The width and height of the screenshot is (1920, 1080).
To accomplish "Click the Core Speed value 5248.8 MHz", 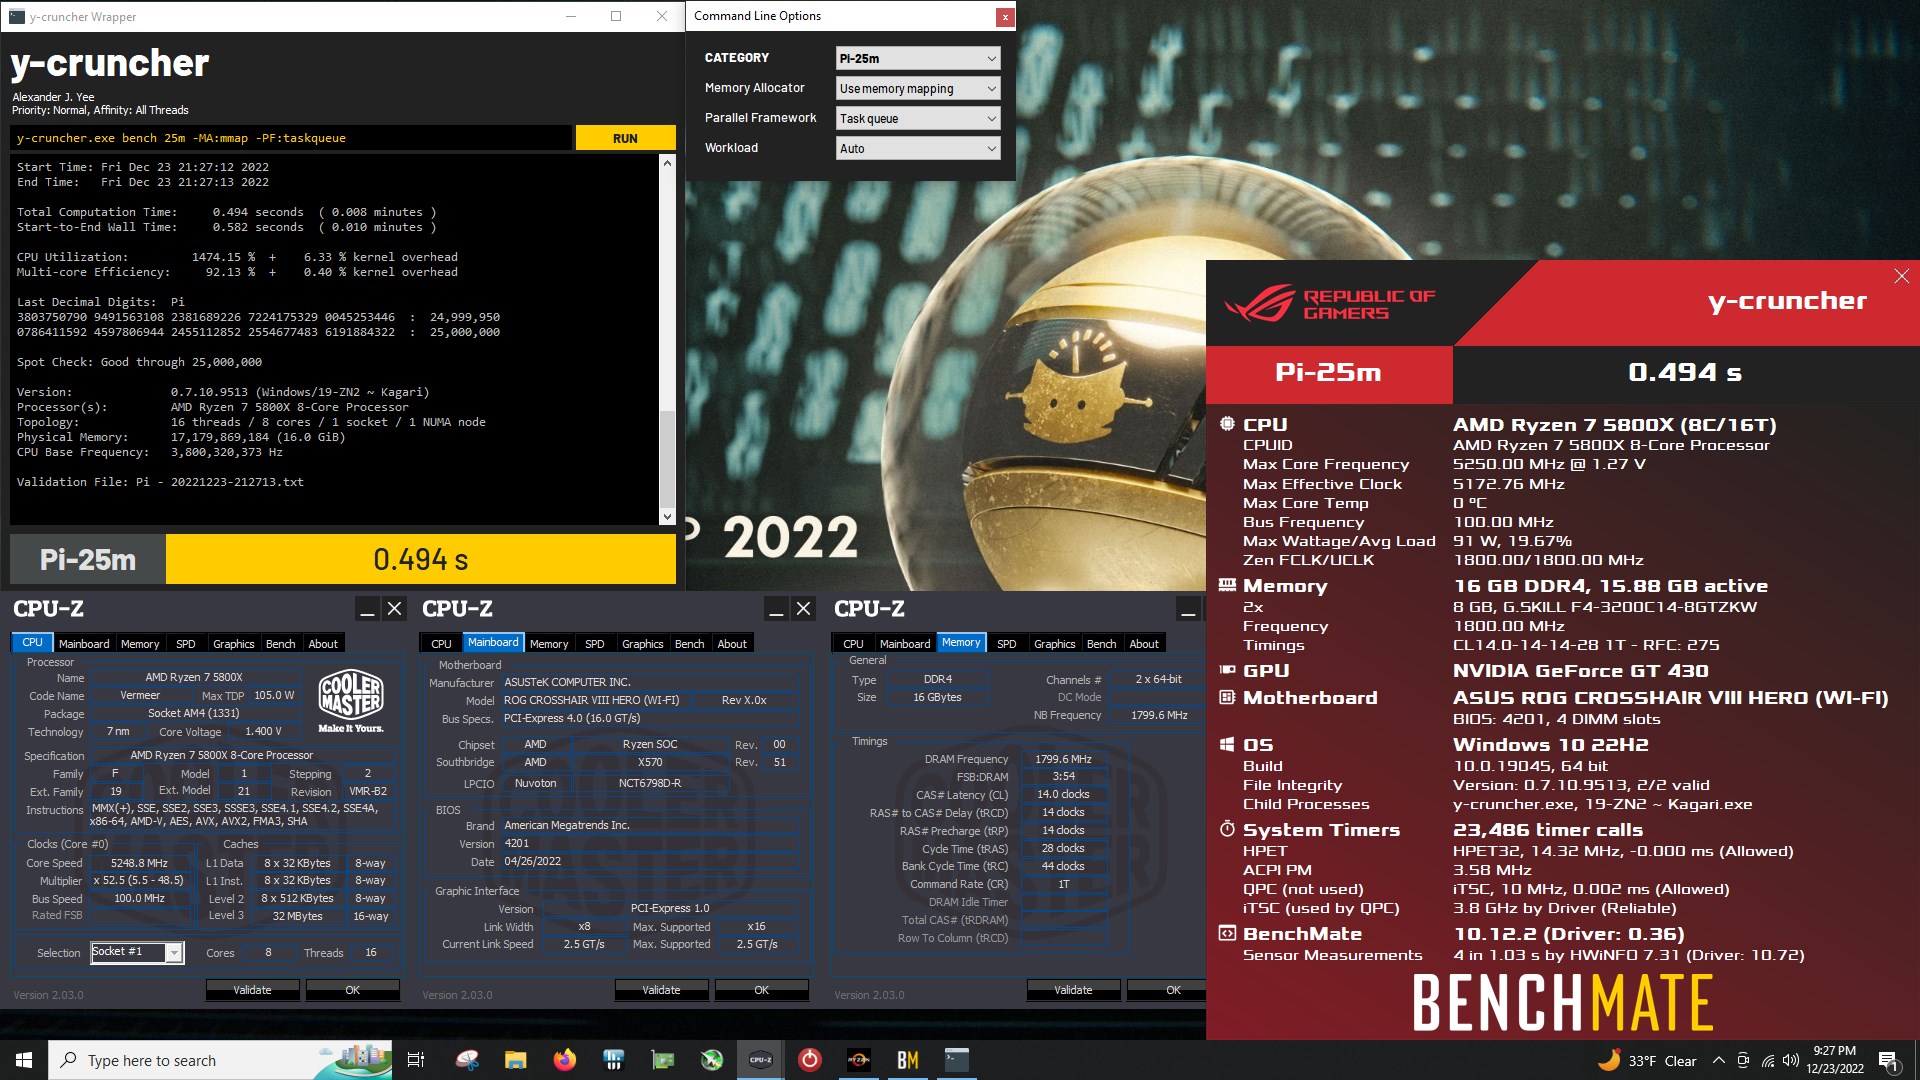I will (140, 863).
